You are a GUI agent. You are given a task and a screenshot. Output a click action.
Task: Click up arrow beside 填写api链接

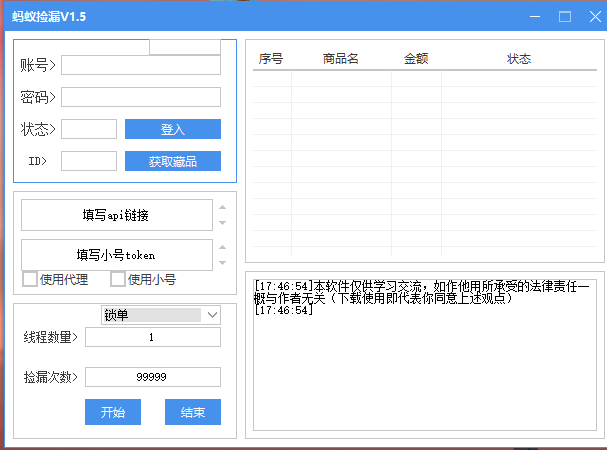[223, 207]
